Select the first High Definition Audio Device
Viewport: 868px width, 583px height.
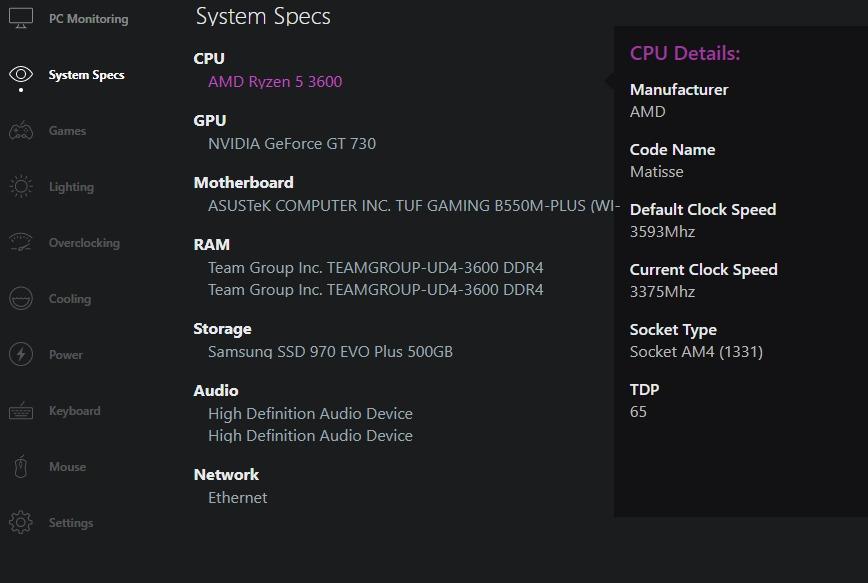pos(311,414)
